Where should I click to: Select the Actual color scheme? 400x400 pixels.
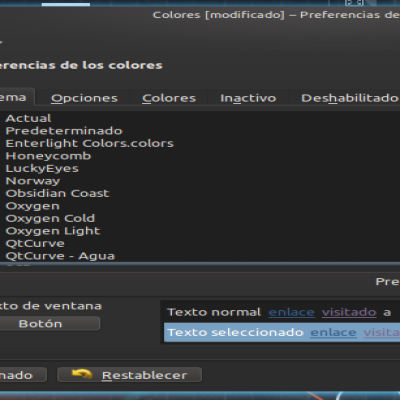click(28, 118)
